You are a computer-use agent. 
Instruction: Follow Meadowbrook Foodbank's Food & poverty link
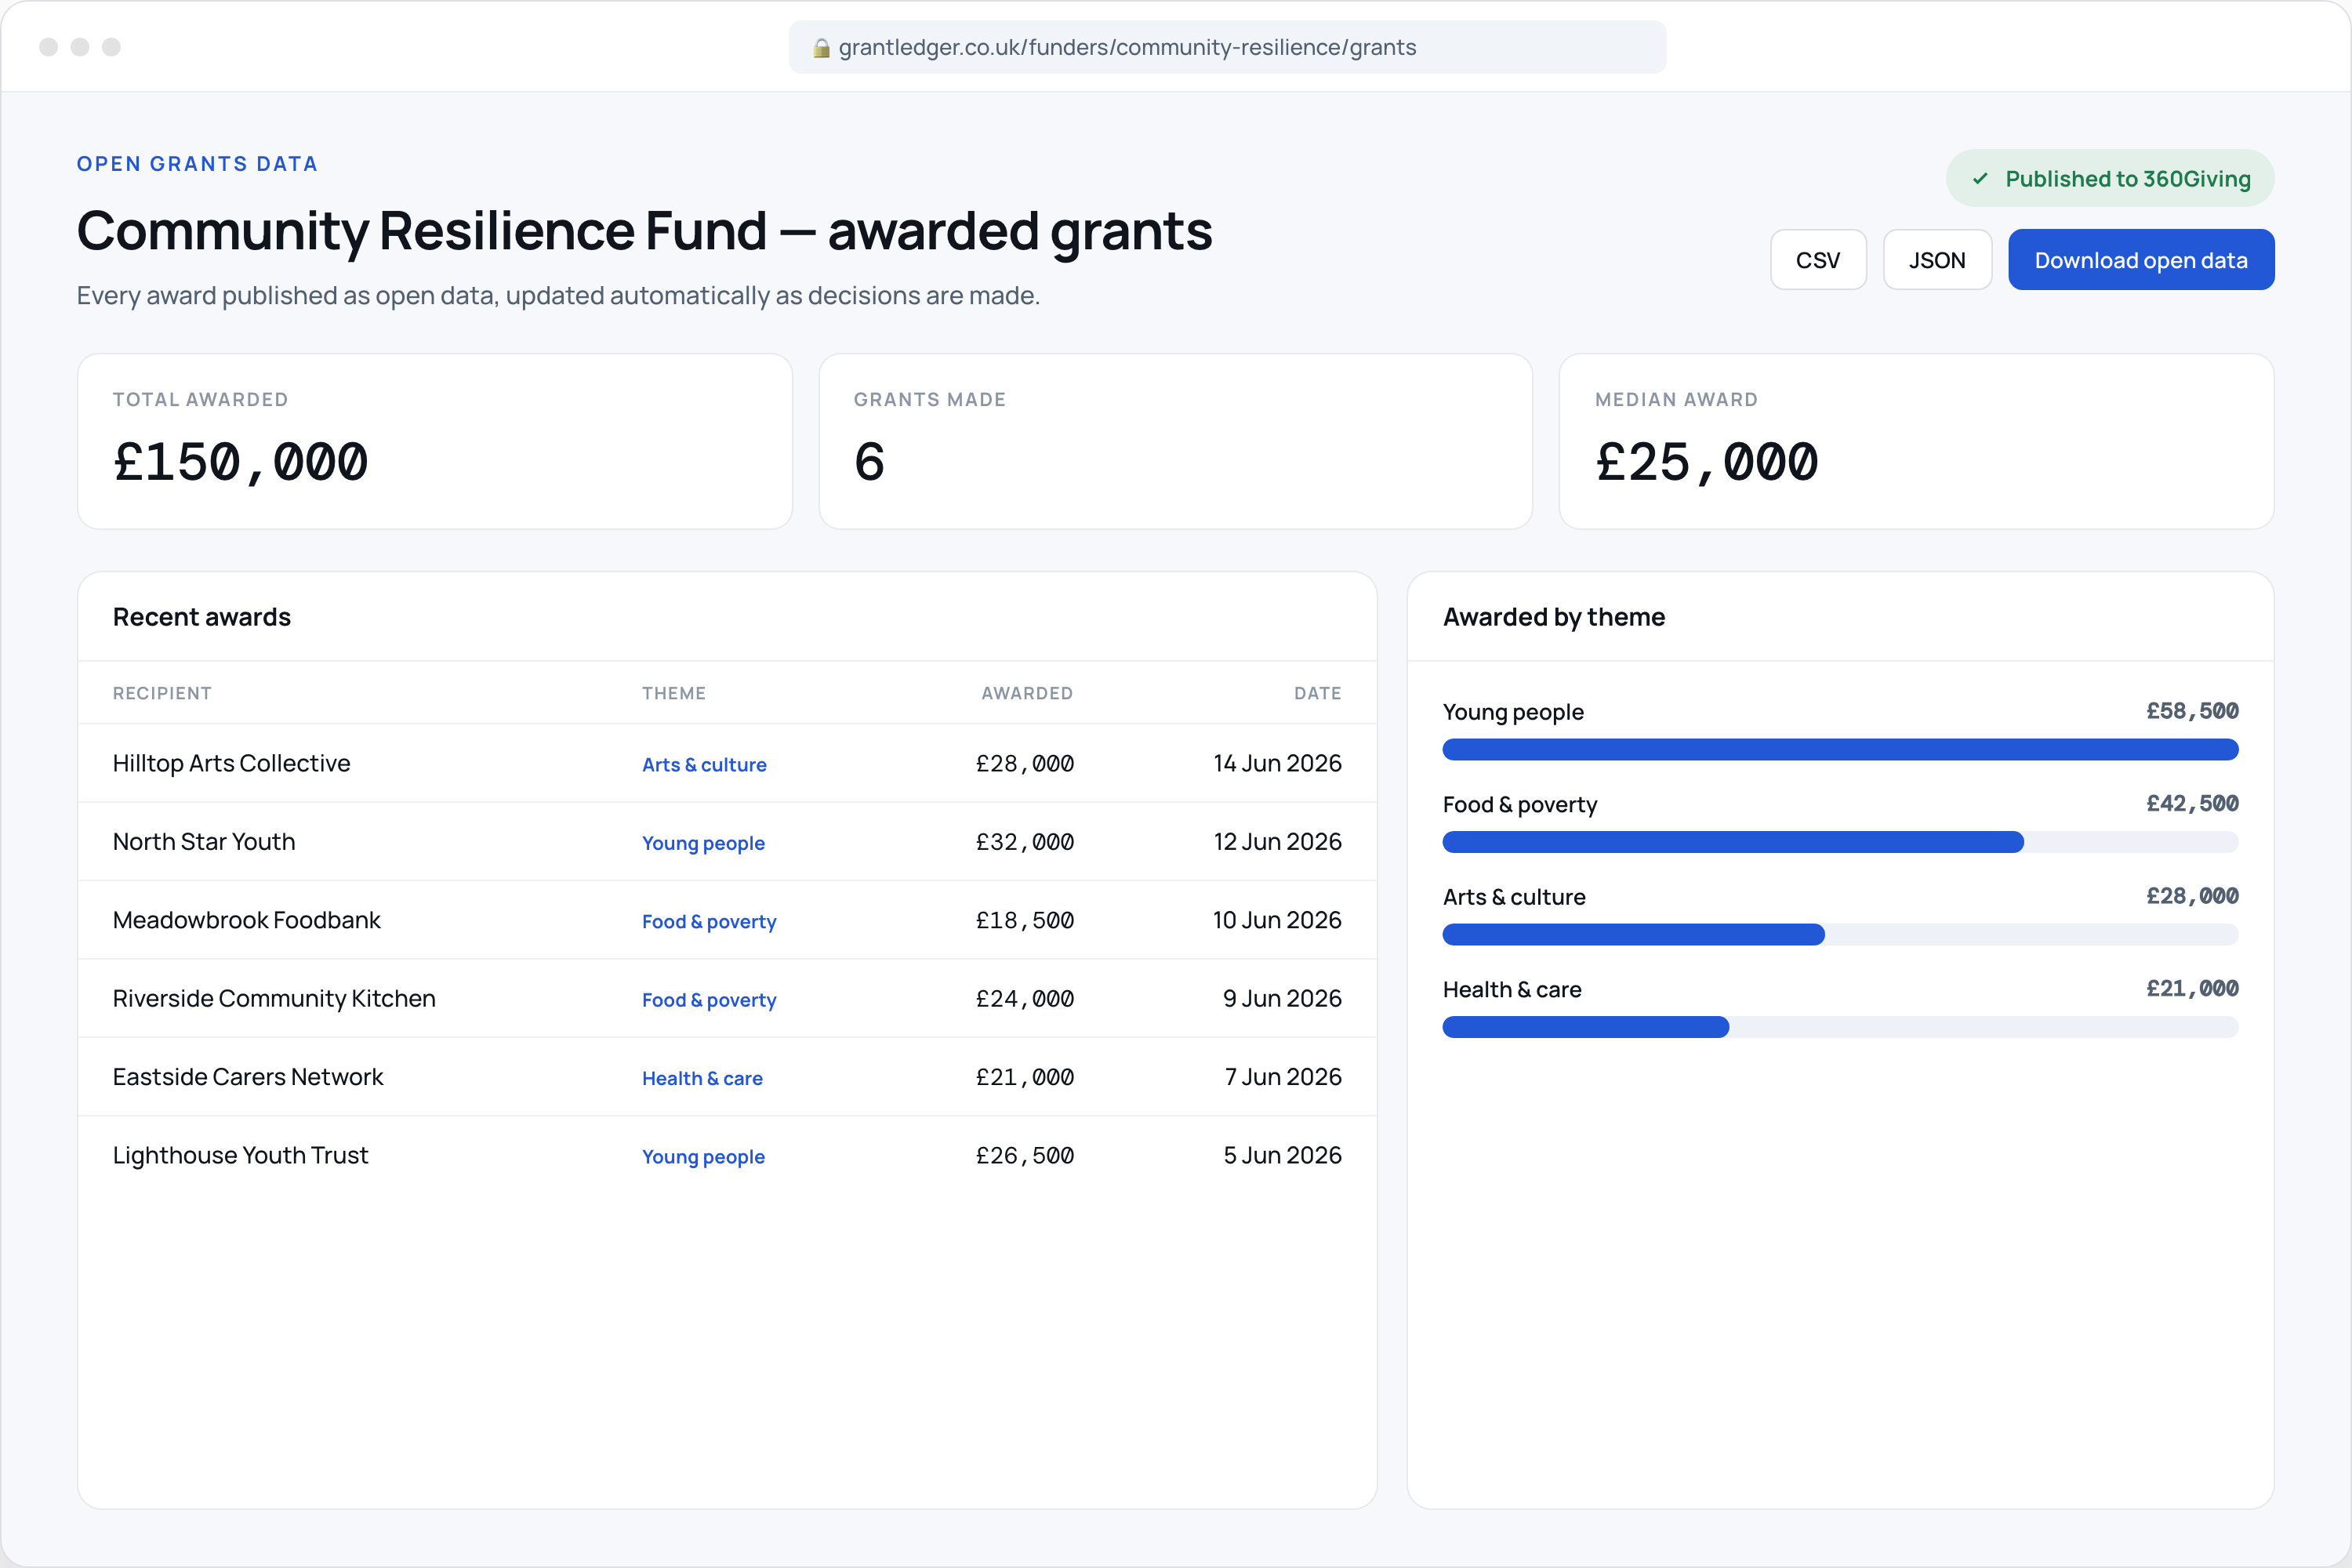709,922
